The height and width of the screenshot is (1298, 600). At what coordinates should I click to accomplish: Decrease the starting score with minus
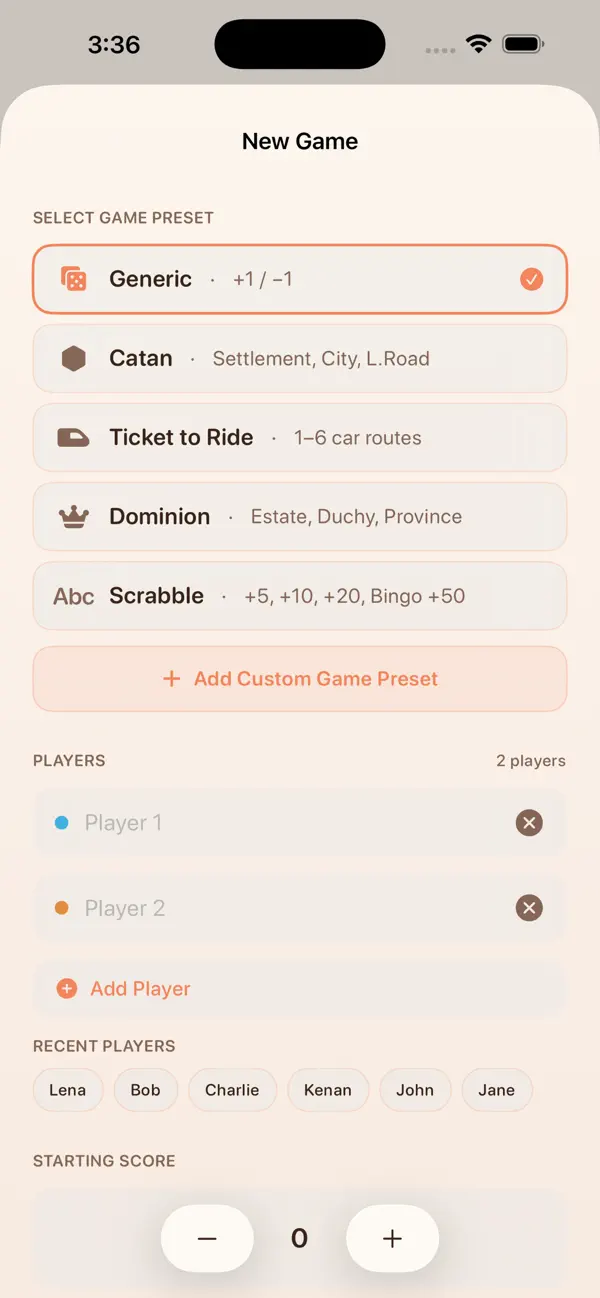207,1239
